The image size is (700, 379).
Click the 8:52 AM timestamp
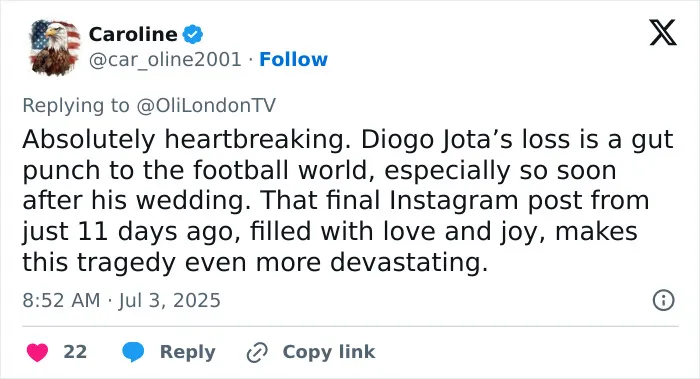[x=61, y=300]
